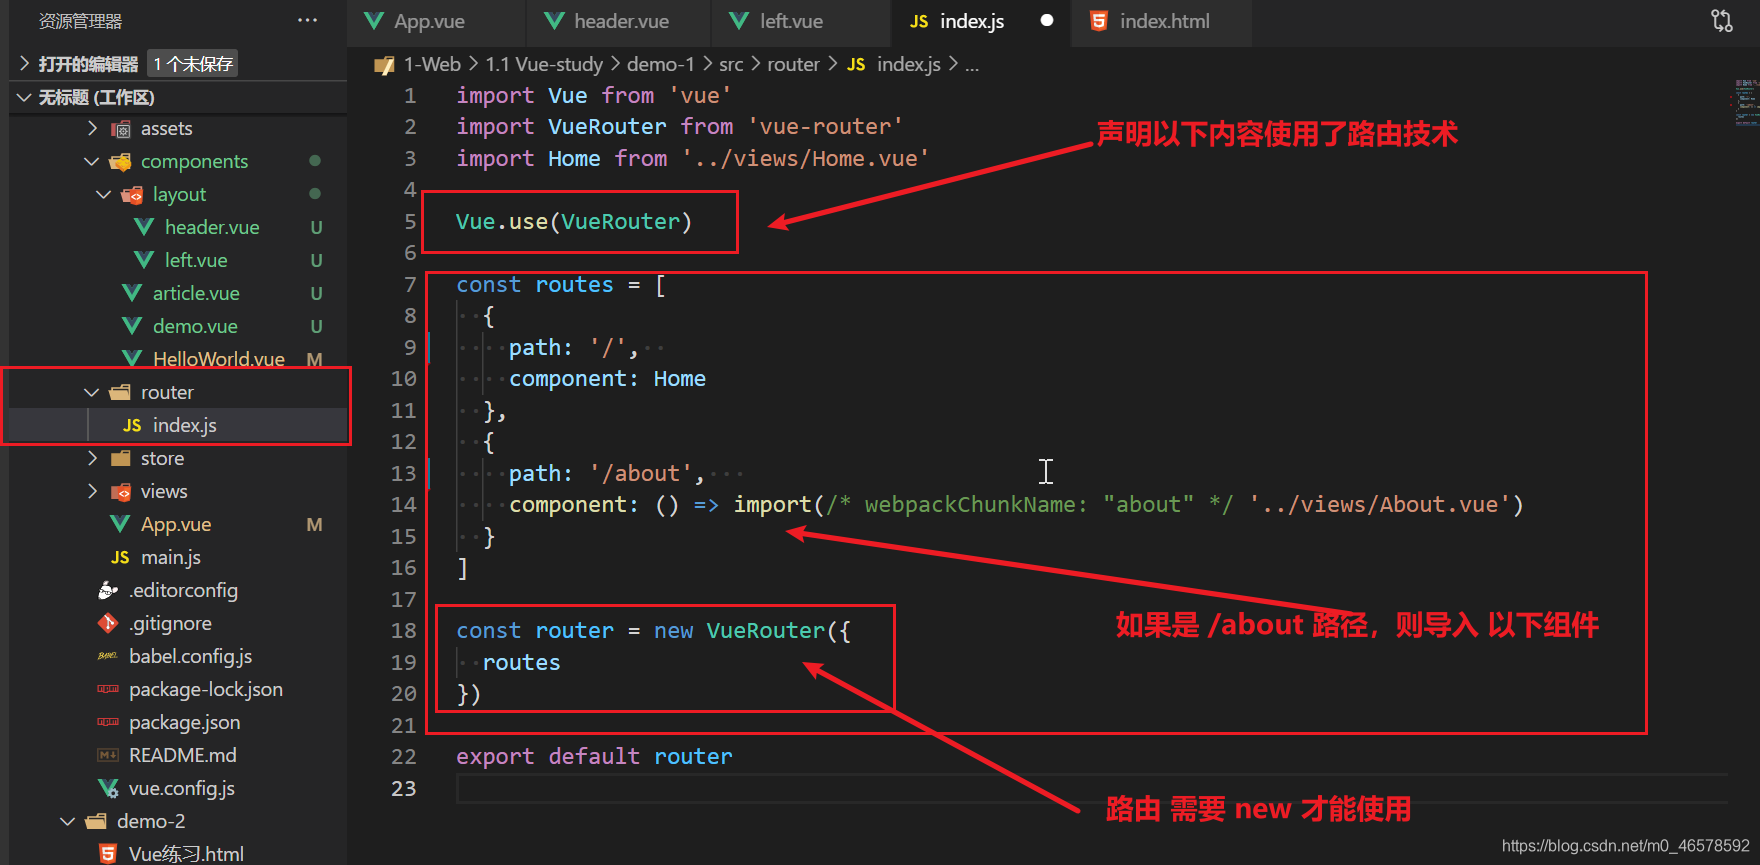Click the 'vue-router' import string
The width and height of the screenshot is (1760, 865).
click(x=825, y=127)
